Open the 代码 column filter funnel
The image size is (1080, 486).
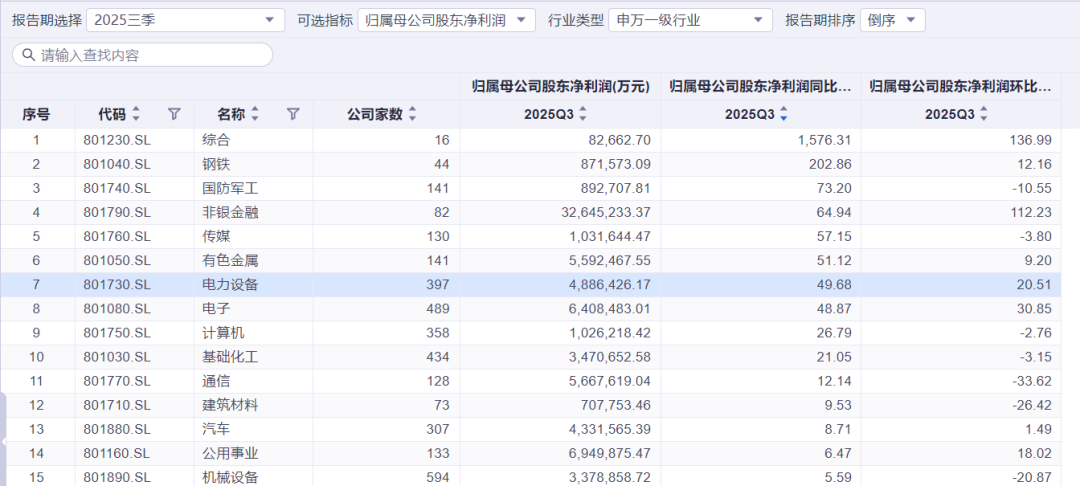click(x=174, y=114)
